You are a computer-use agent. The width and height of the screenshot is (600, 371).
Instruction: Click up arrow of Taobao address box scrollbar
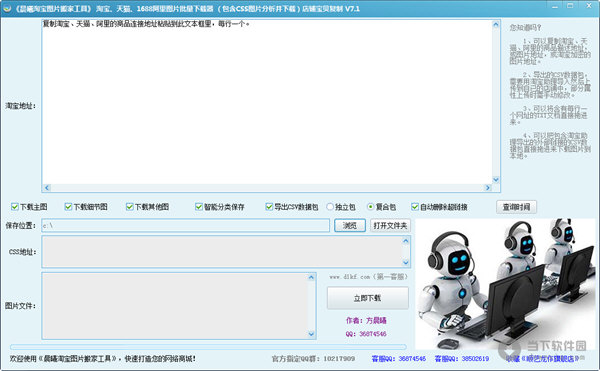(x=496, y=24)
